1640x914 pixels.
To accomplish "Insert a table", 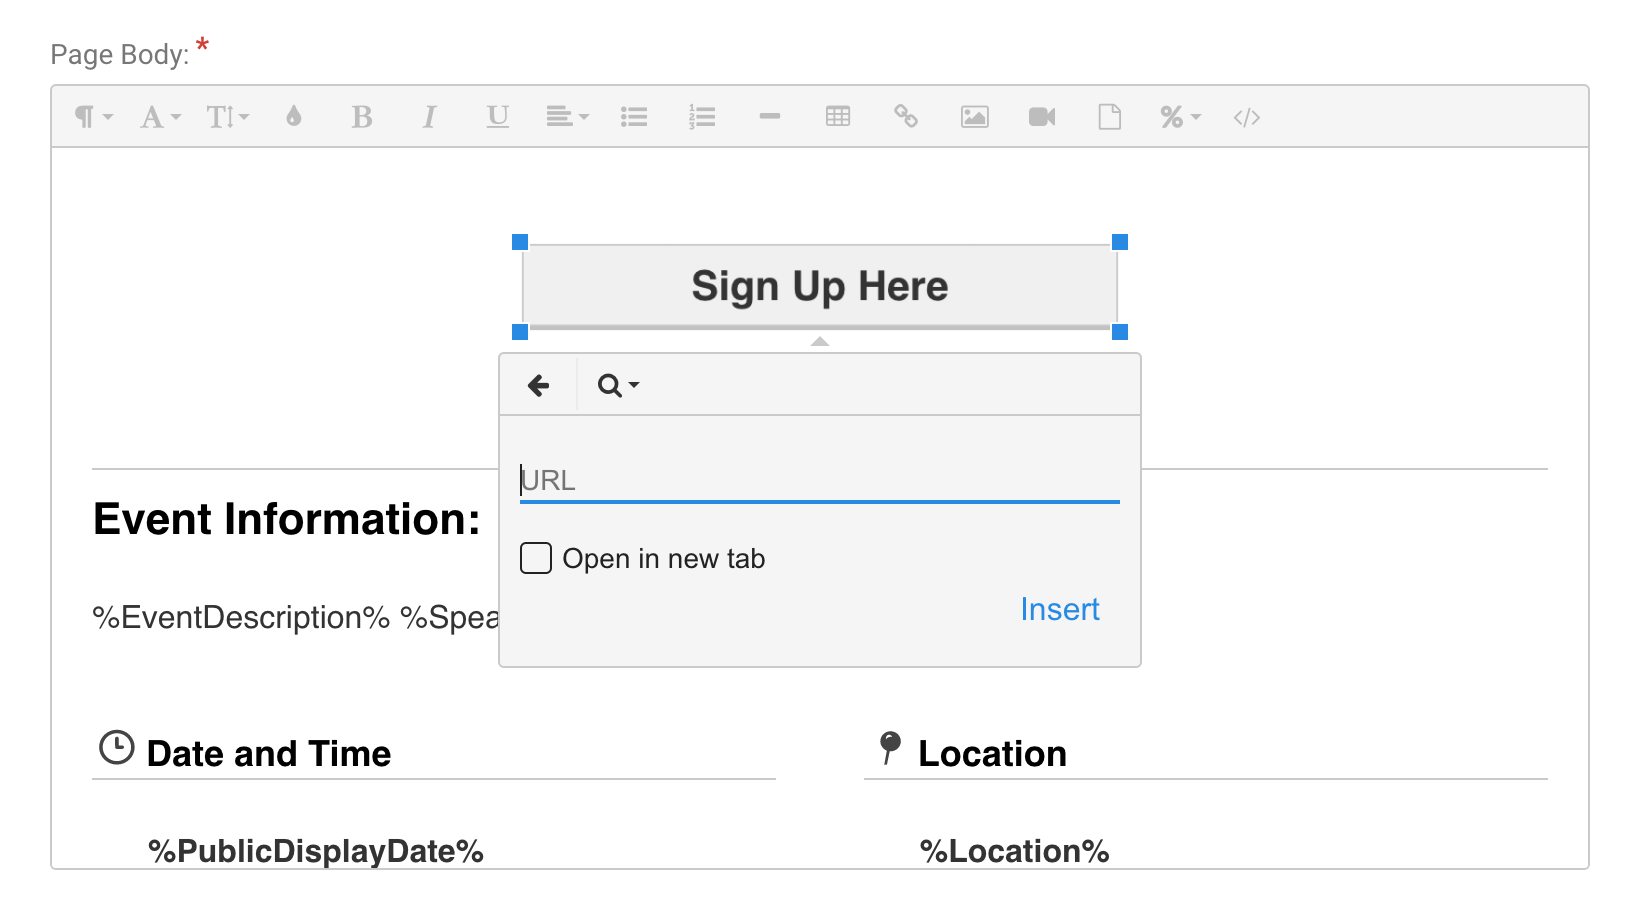I will (x=838, y=117).
